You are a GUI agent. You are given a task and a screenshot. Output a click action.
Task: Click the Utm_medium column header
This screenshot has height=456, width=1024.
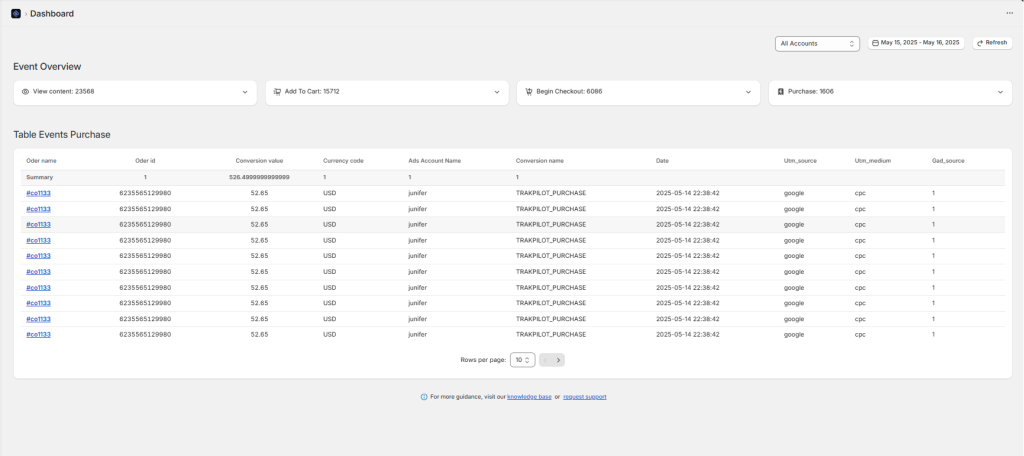pyautogui.click(x=872, y=161)
